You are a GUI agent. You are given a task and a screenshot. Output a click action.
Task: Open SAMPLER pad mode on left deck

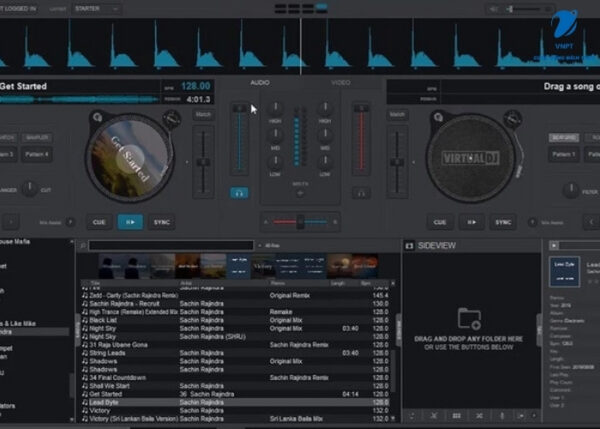click(37, 137)
